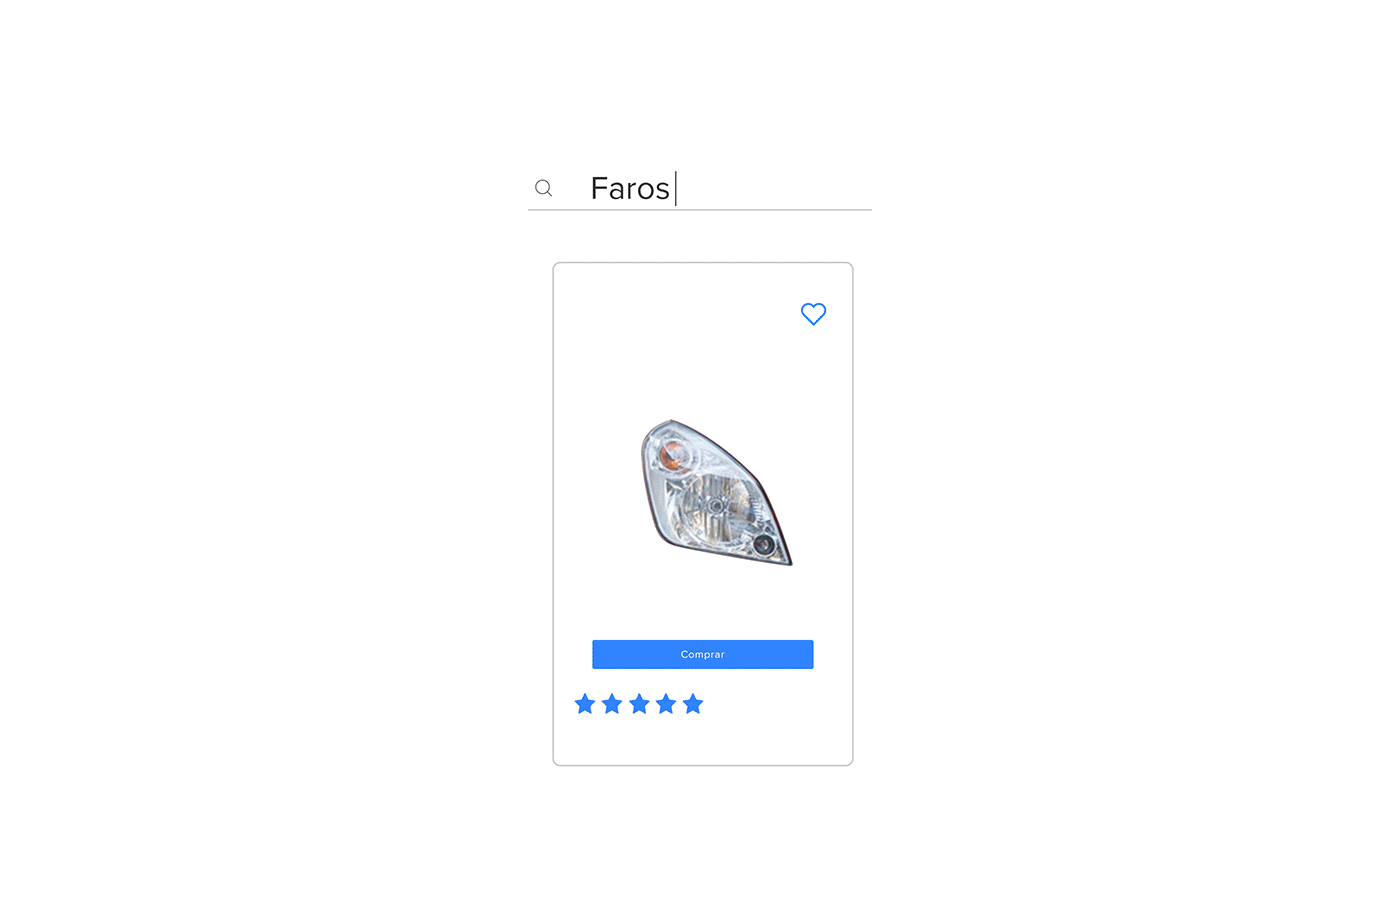This screenshot has width=1400, height=900.
Task: Give the headlight a five-star rating
Action: click(693, 704)
